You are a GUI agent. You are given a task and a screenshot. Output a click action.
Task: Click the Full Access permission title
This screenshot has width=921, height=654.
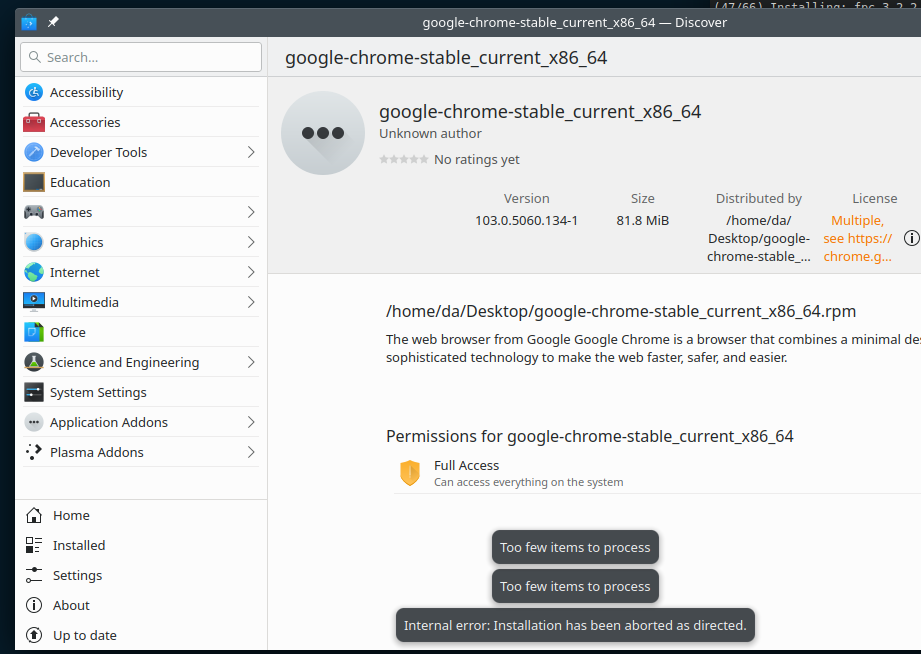[x=466, y=465]
